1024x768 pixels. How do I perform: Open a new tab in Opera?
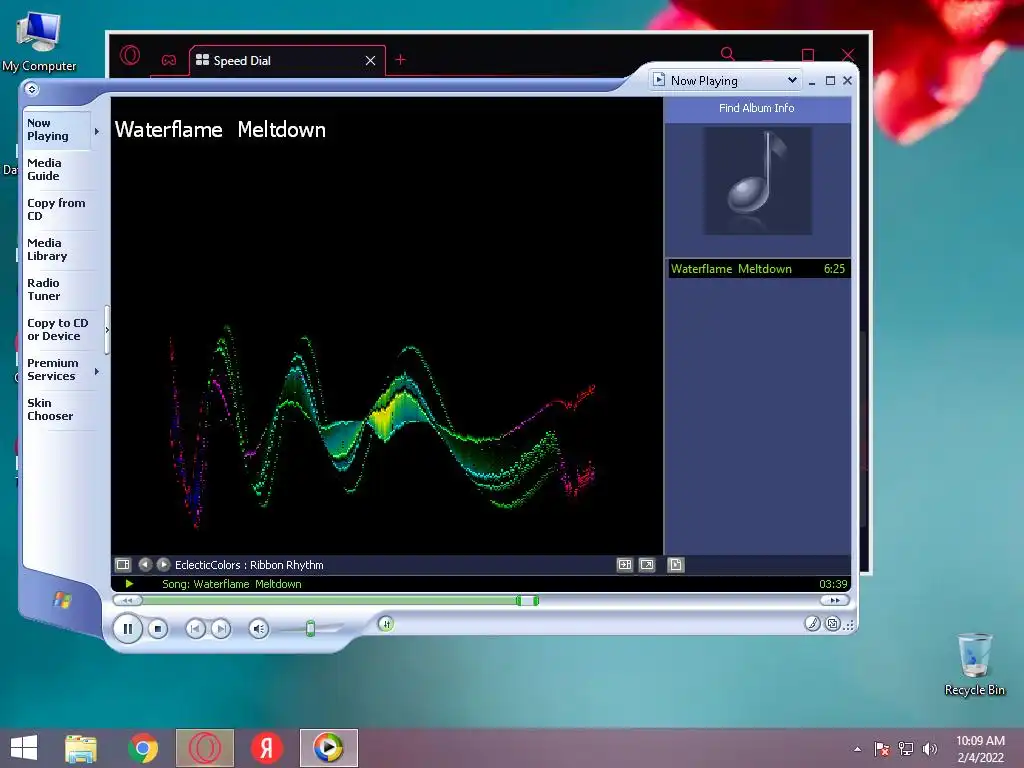coord(400,60)
